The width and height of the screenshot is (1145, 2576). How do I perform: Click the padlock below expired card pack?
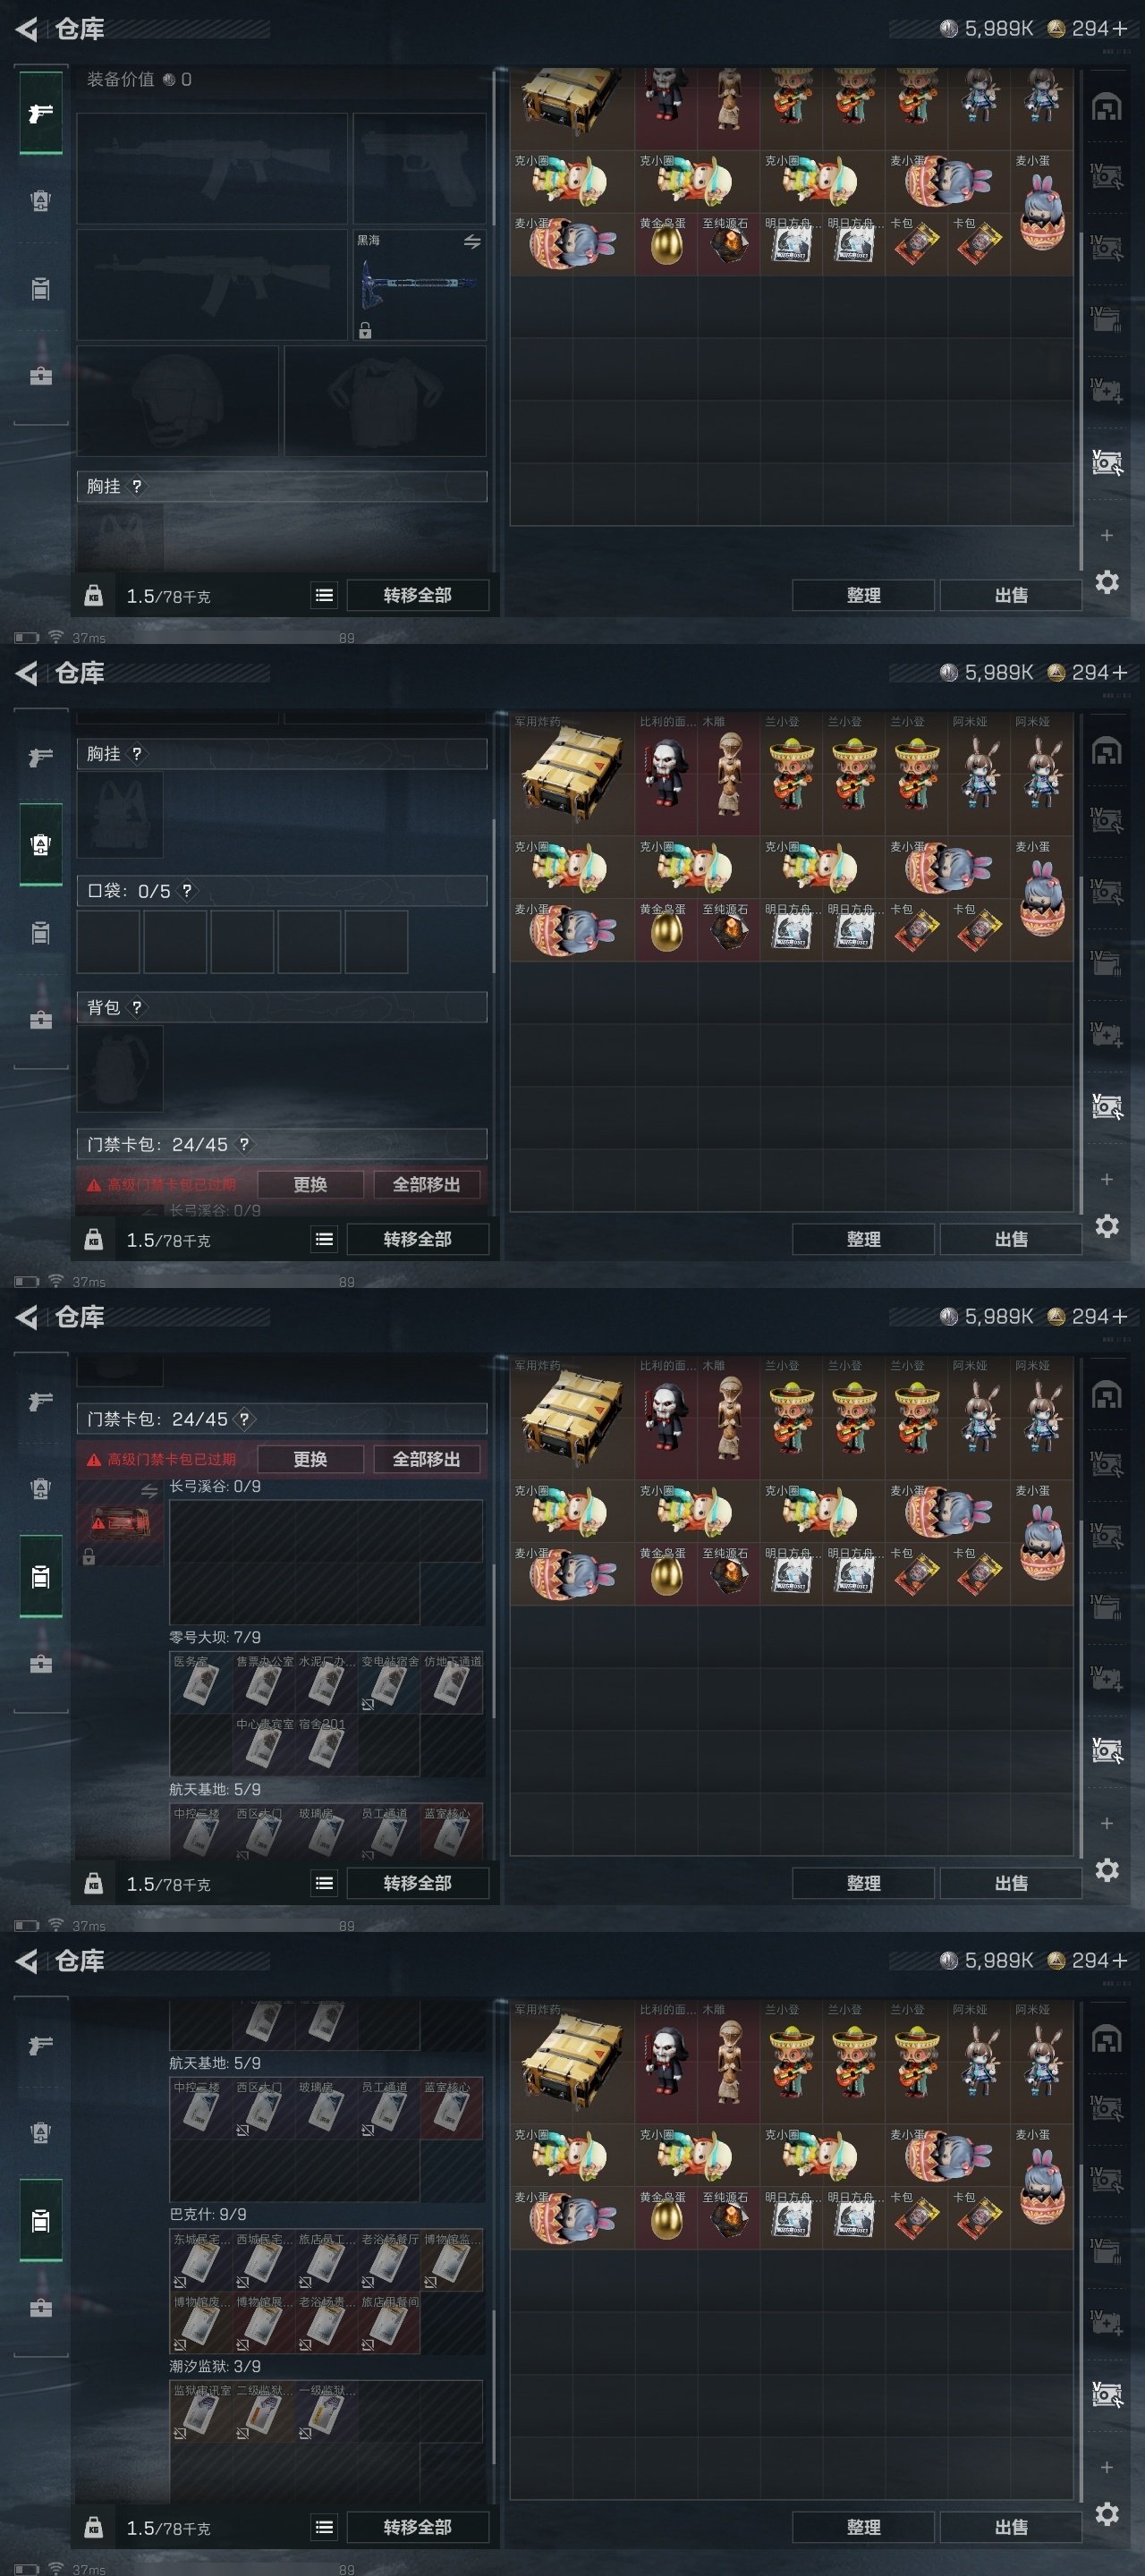[x=89, y=1556]
